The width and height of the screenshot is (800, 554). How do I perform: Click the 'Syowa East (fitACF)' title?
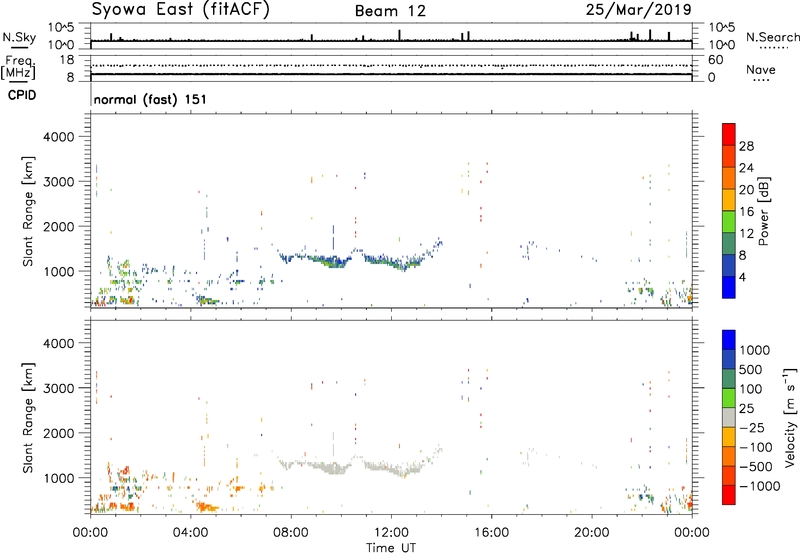click(x=180, y=10)
